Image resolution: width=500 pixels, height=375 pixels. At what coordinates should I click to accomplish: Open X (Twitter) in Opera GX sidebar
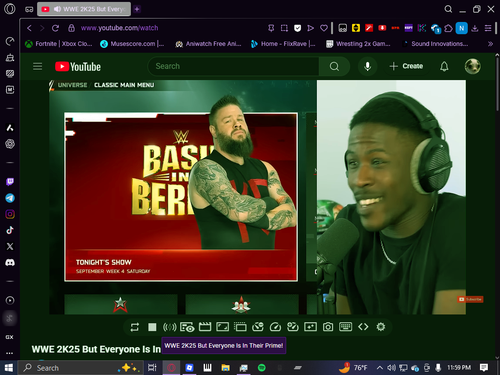click(x=10, y=246)
